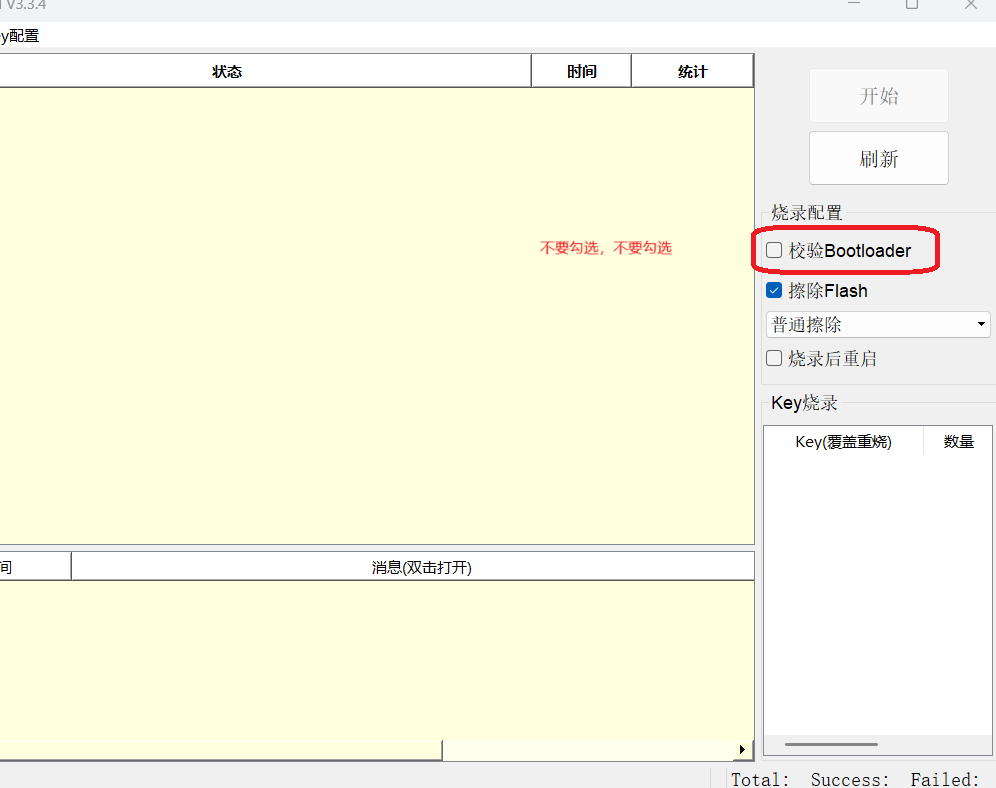Click the Key(覆盖重烧) column header
Viewport: 996px width, 788px height.
pos(845,441)
